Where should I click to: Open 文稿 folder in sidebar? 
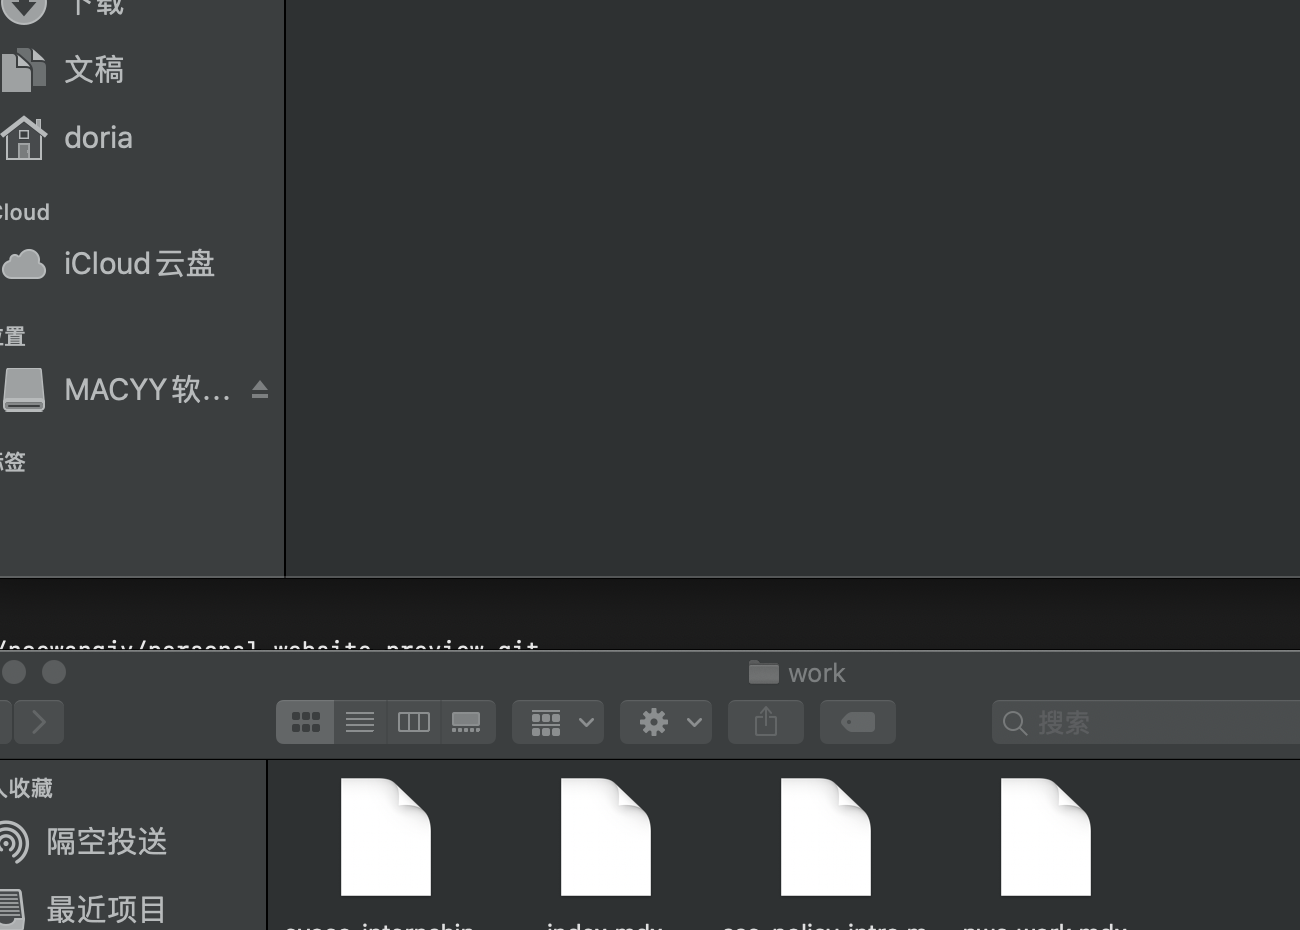(x=94, y=70)
